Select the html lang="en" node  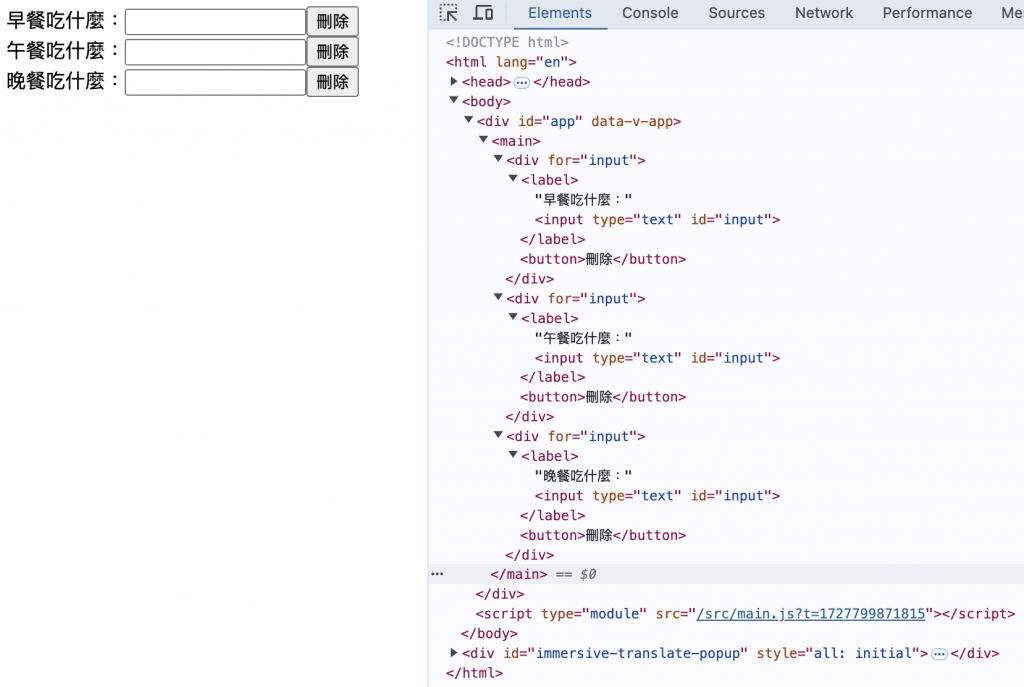511,62
